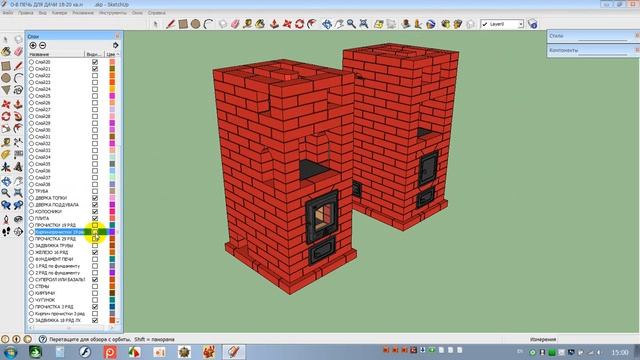
Task: Choose the Zoom Window tool
Action: click(x=18, y=193)
